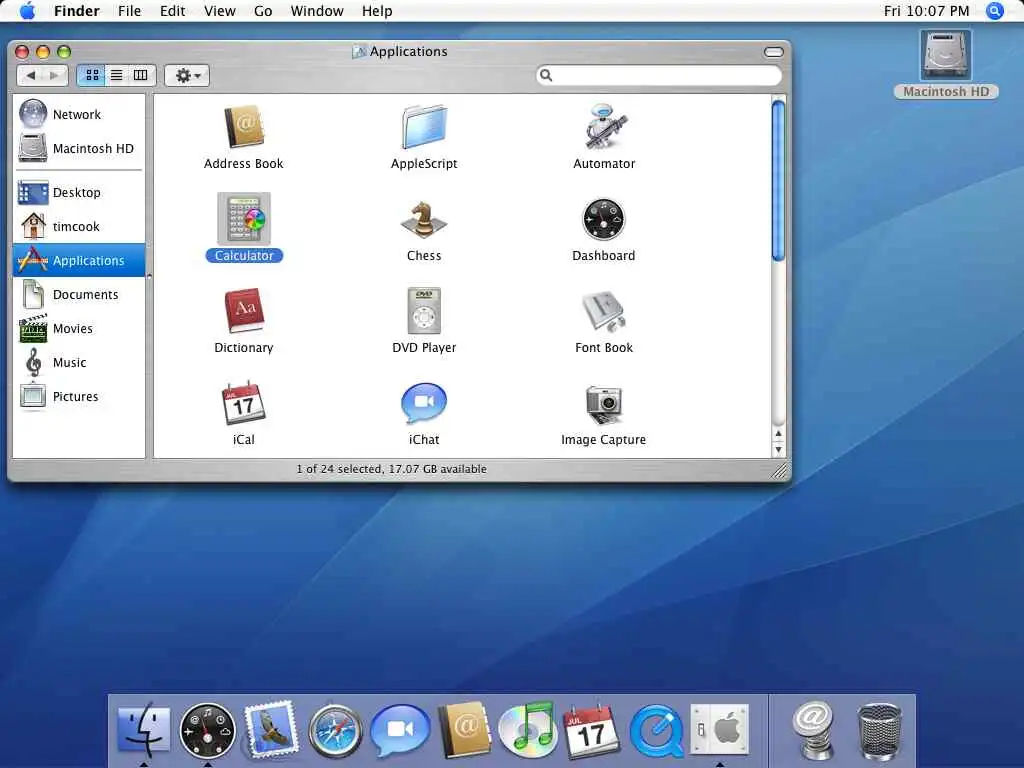1024x768 pixels.
Task: Select Applications in the sidebar
Action: 79,261
